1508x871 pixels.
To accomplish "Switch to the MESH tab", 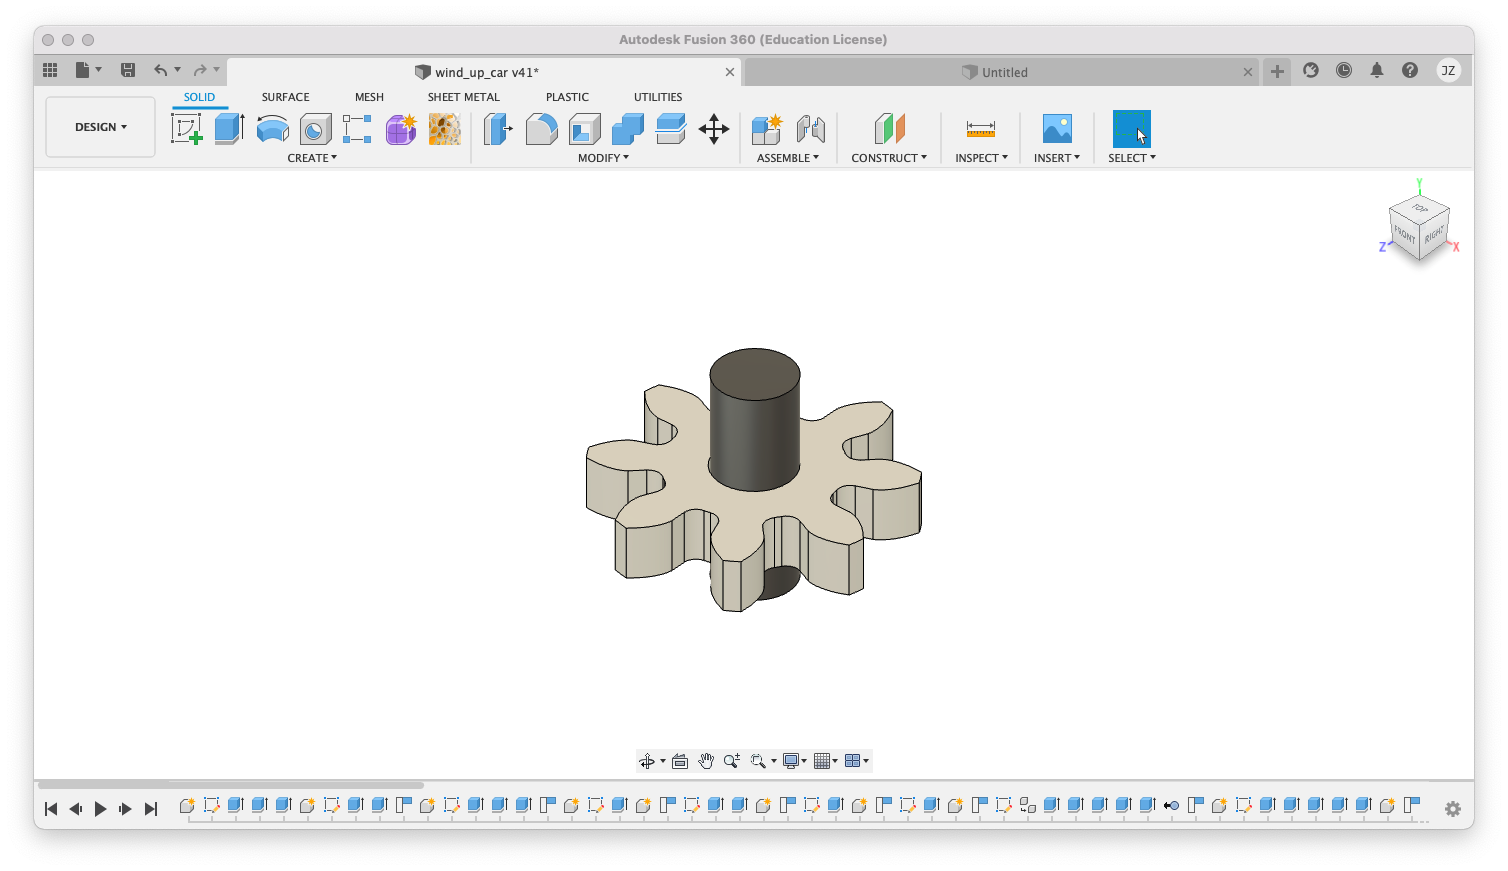I will click(369, 97).
